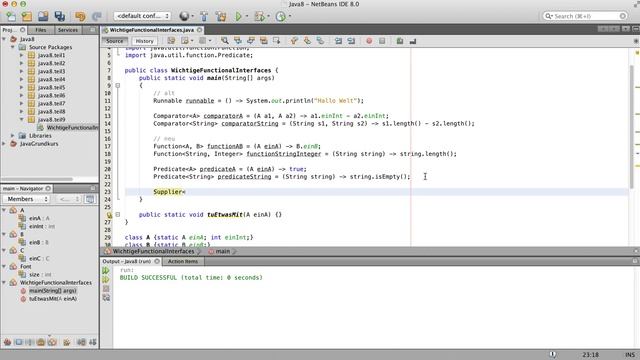
Task: Click the Stop Macro Recording icon
Action: pyautogui.click(x=382, y=41)
